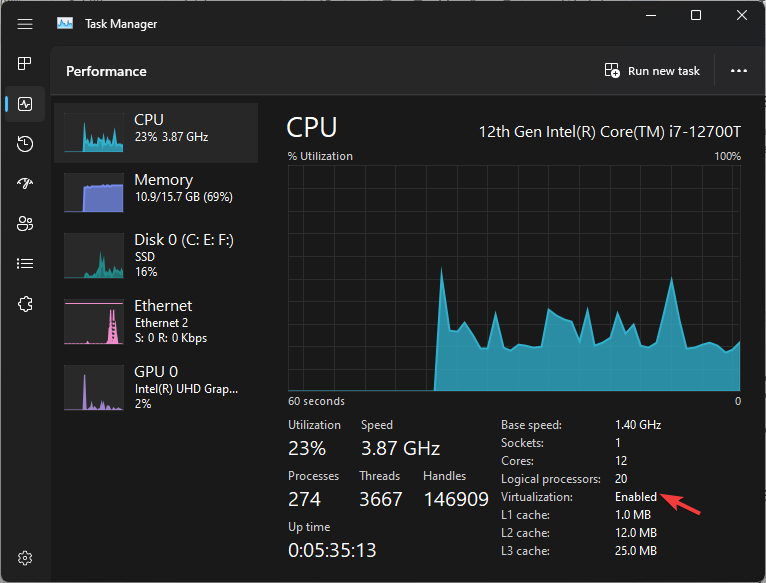766x583 pixels.
Task: Click the Virtualization Enabled value
Action: [x=636, y=497]
